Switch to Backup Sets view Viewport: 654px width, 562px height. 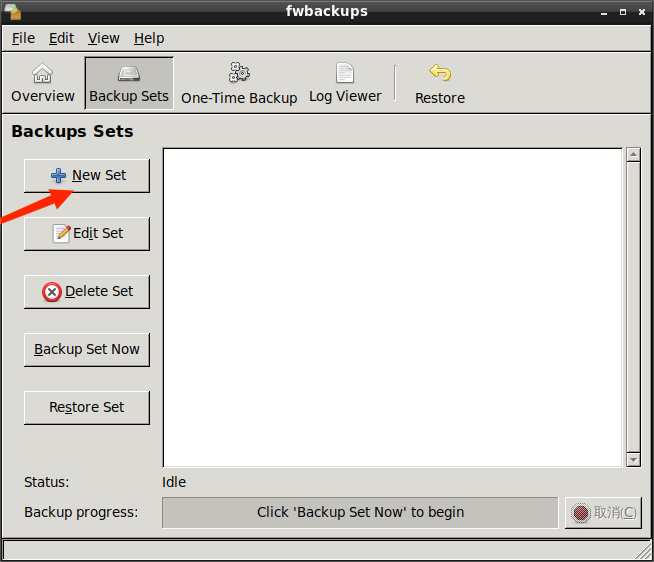click(x=129, y=84)
